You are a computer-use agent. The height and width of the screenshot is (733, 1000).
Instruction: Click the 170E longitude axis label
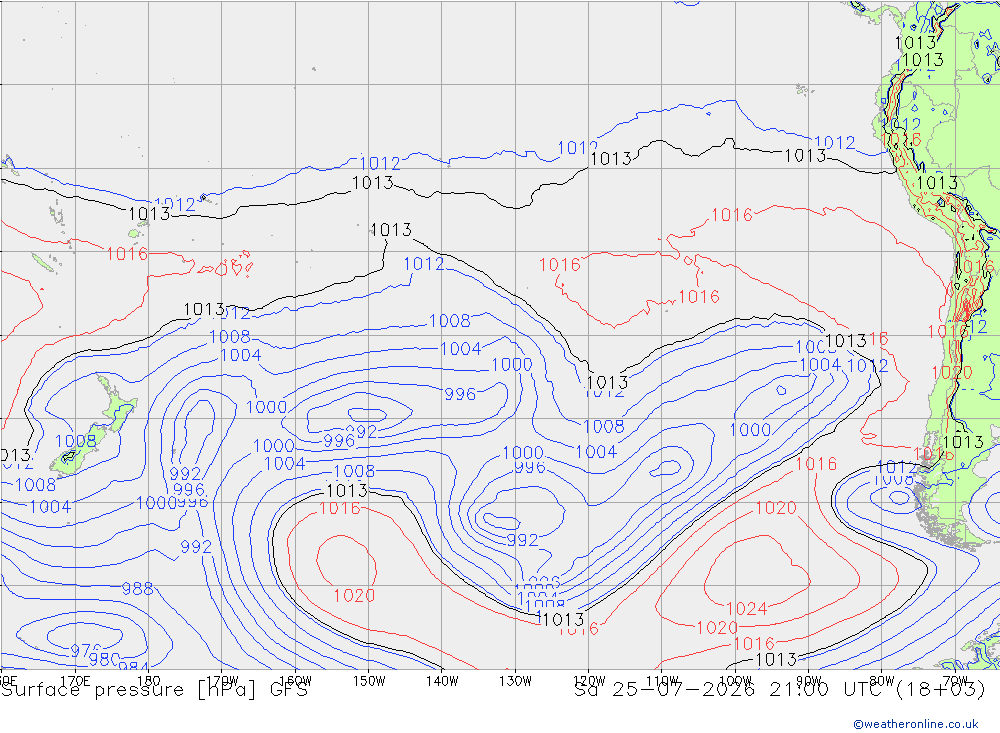(x=75, y=681)
